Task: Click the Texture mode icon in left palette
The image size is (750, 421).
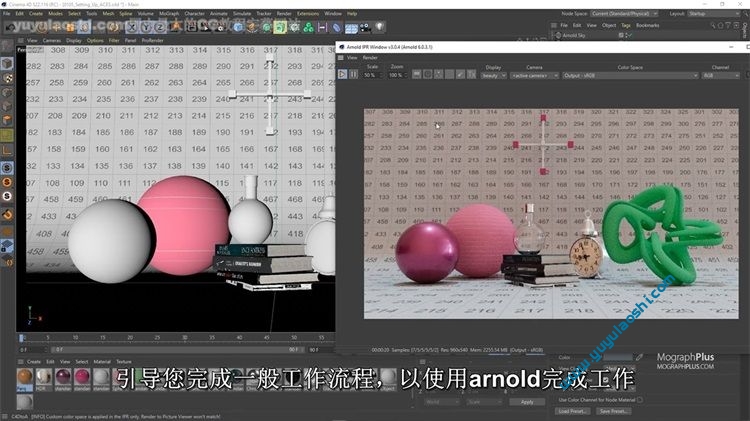Action: 7,78
